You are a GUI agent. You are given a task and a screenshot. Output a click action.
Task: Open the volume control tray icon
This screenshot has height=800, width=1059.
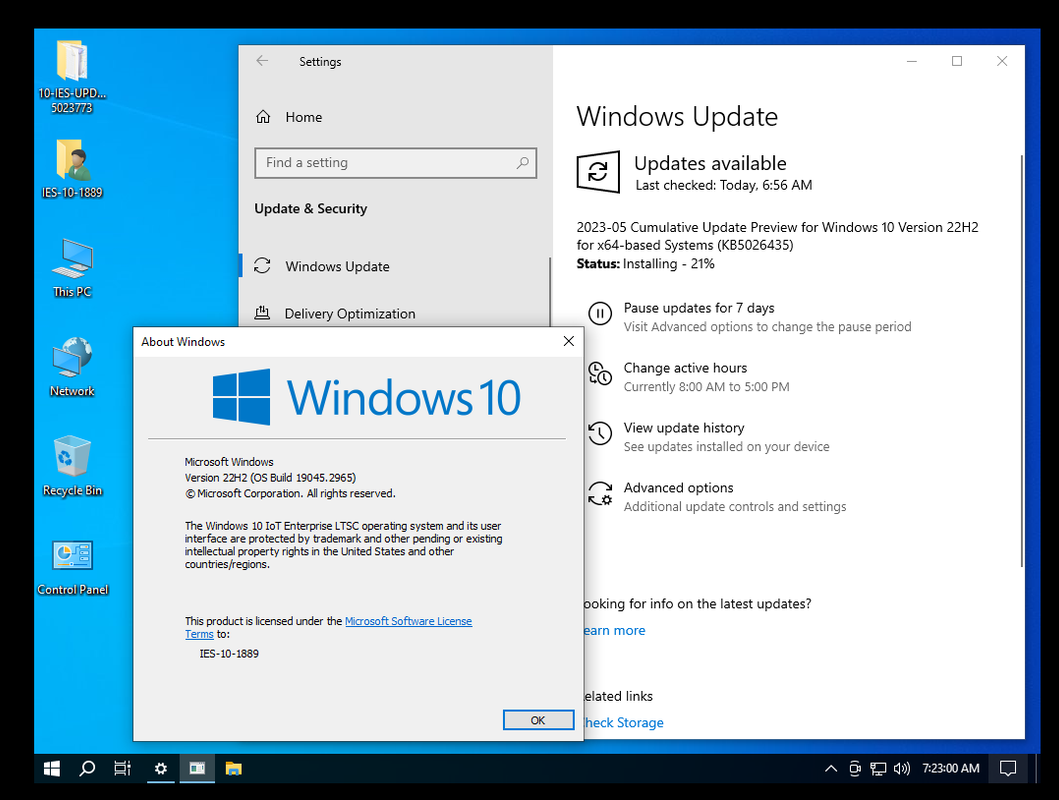point(902,768)
